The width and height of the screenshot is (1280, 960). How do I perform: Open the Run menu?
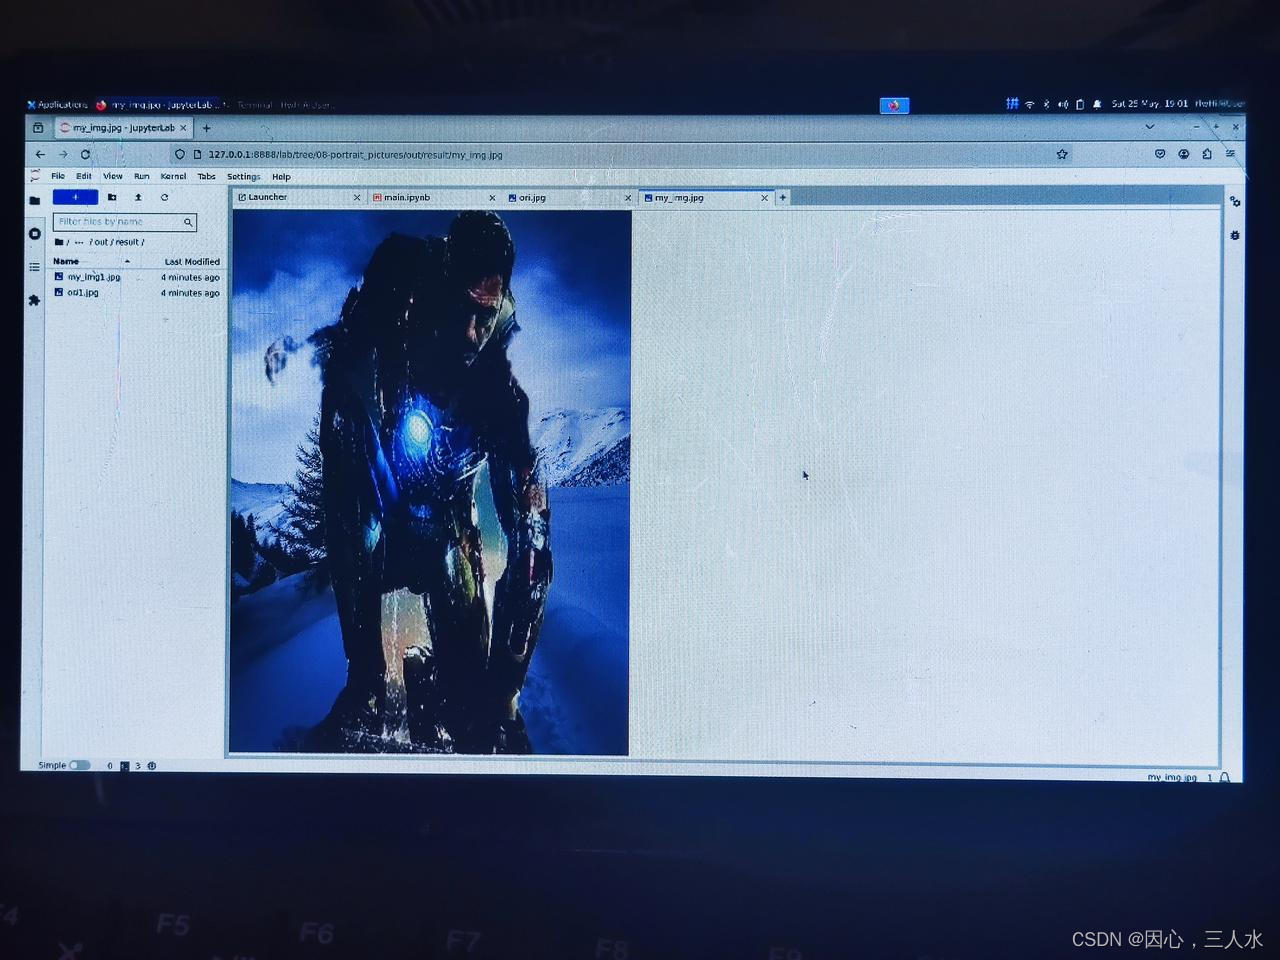(142, 176)
